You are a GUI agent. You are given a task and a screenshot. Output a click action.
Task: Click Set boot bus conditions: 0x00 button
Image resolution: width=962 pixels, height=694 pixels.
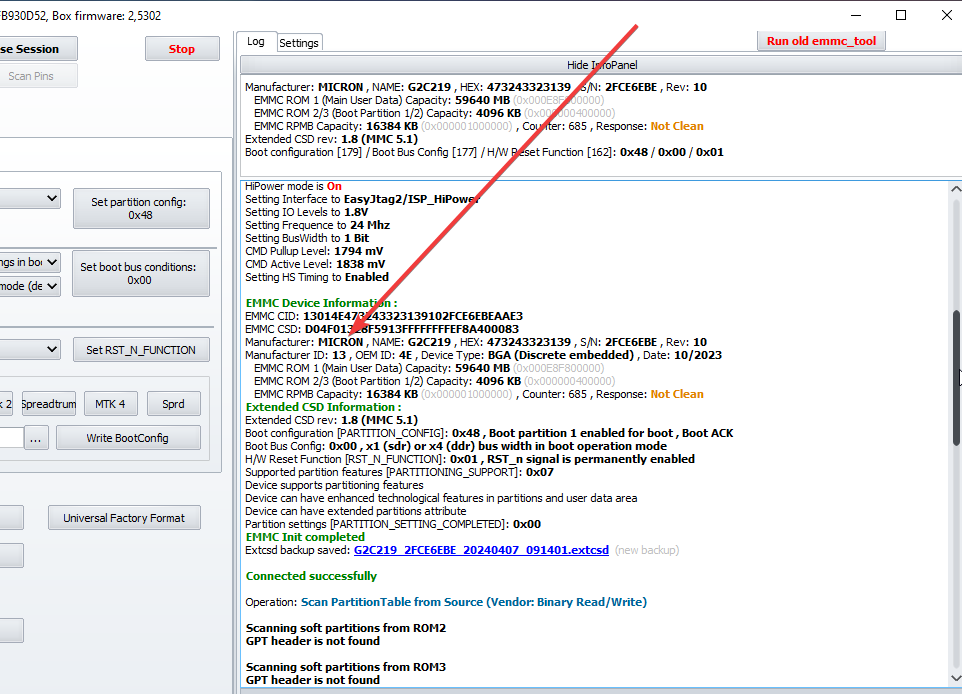141,274
